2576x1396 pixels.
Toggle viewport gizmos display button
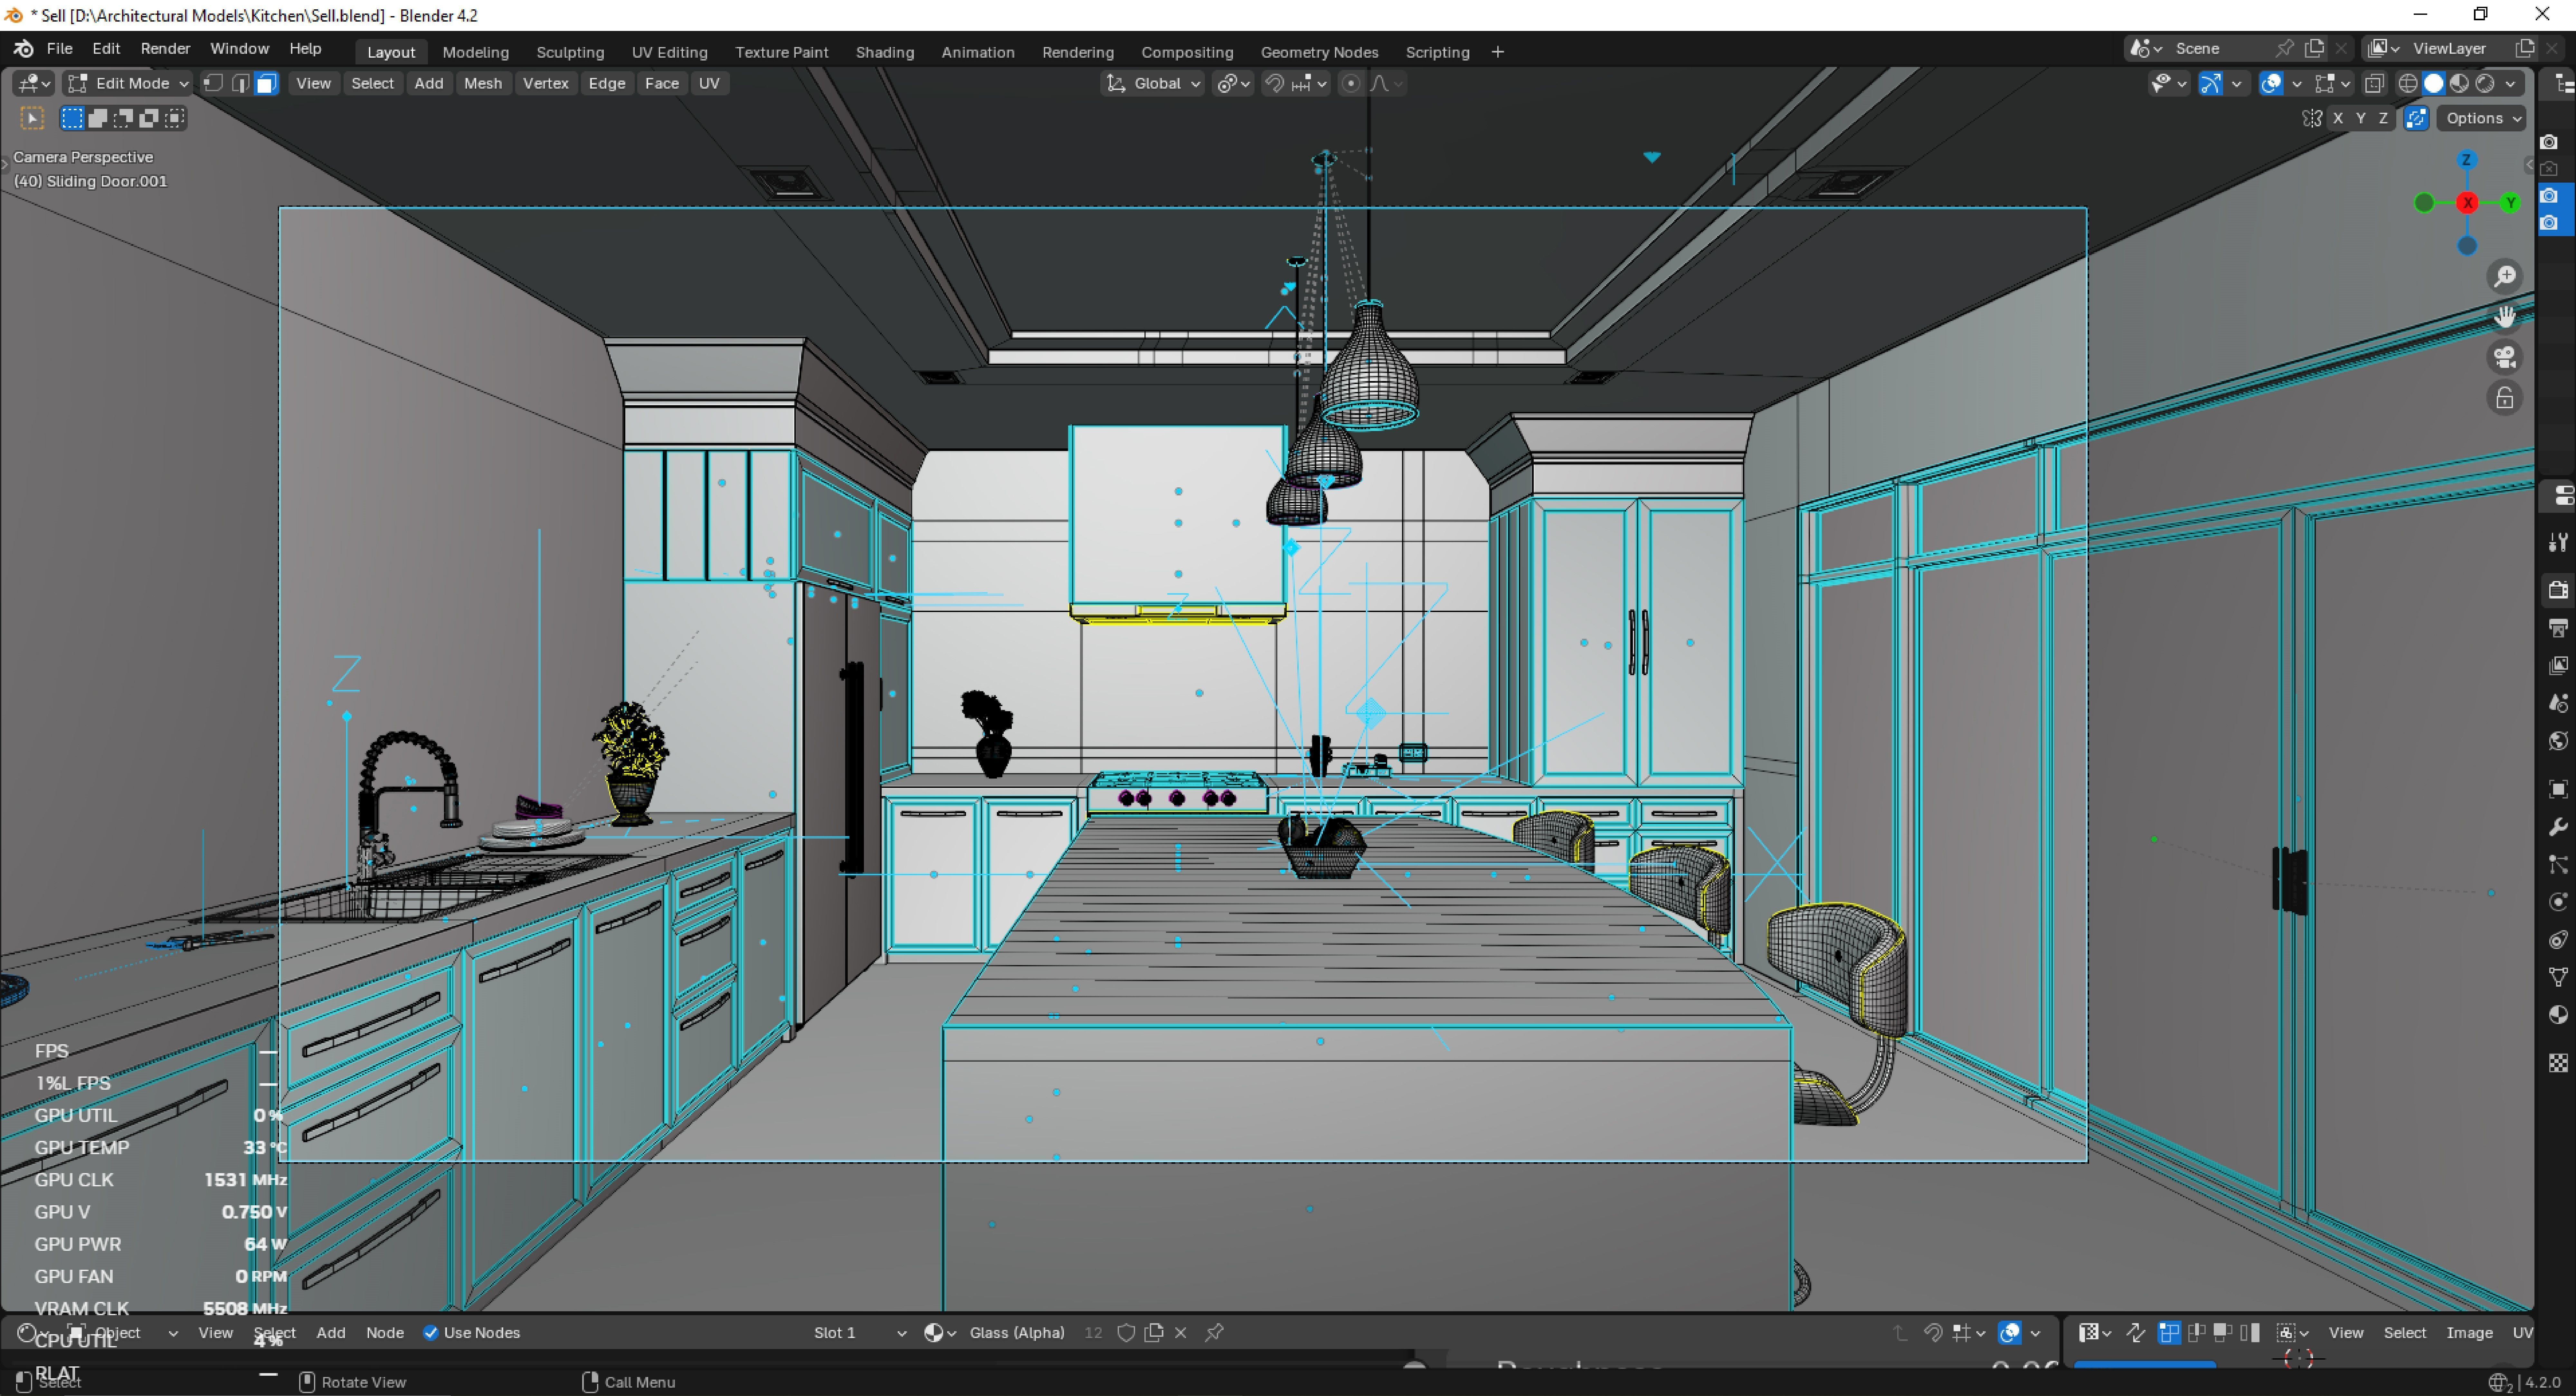[2211, 84]
